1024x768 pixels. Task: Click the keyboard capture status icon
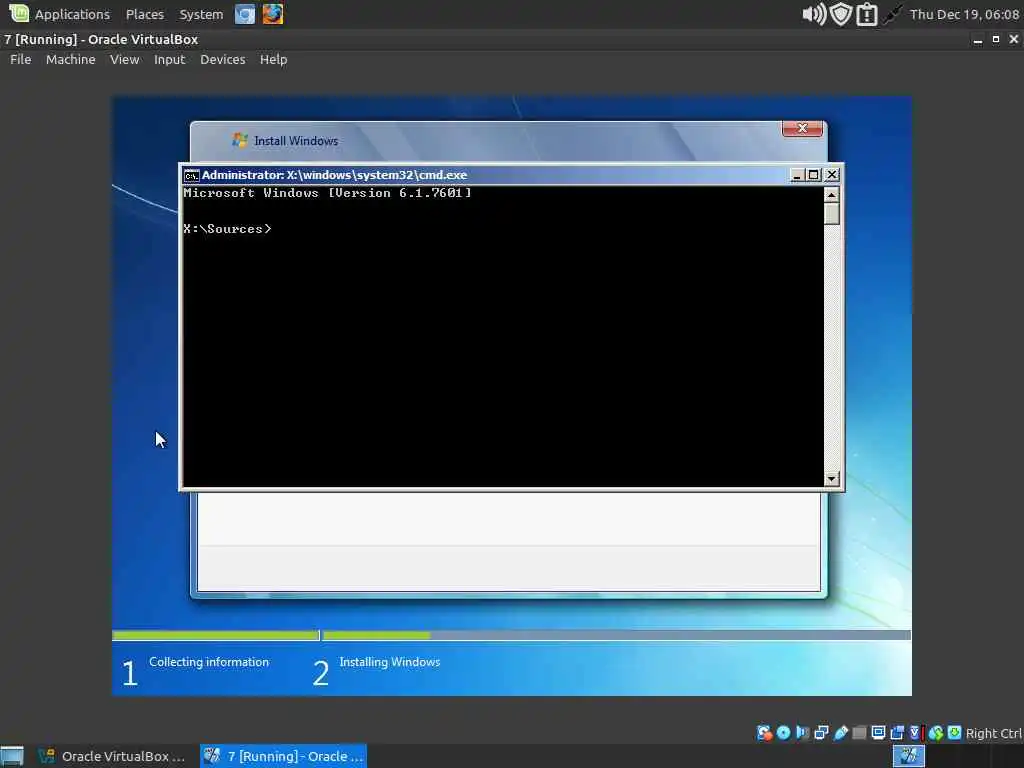coord(954,733)
